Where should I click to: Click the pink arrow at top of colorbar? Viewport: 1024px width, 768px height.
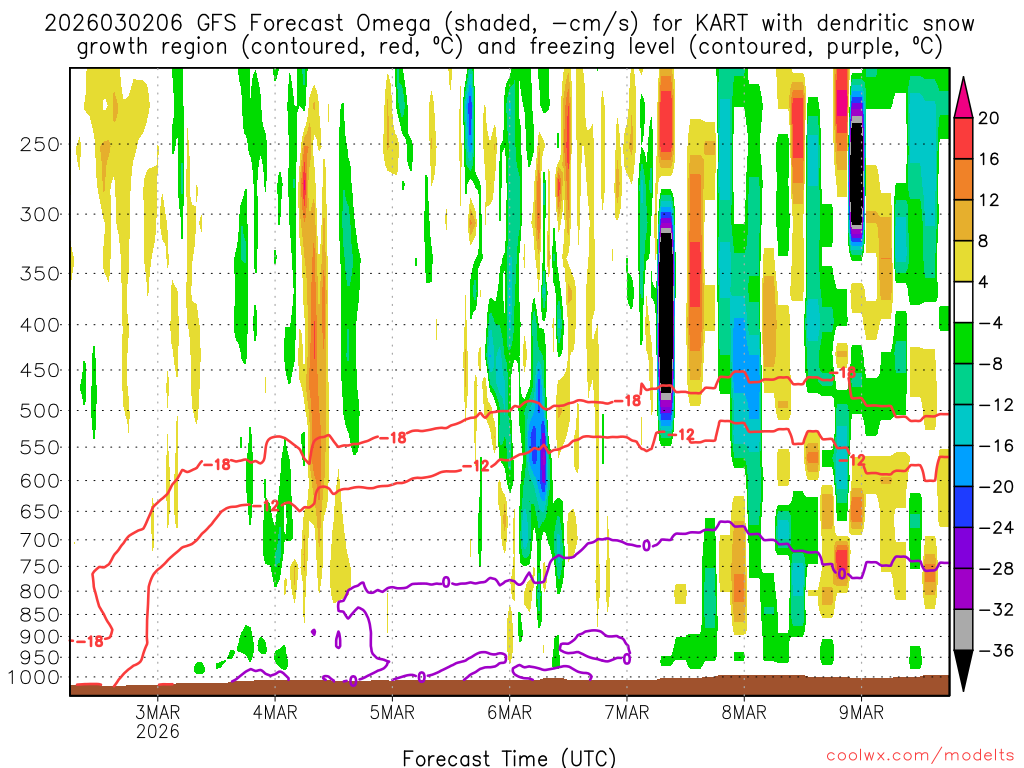[963, 98]
